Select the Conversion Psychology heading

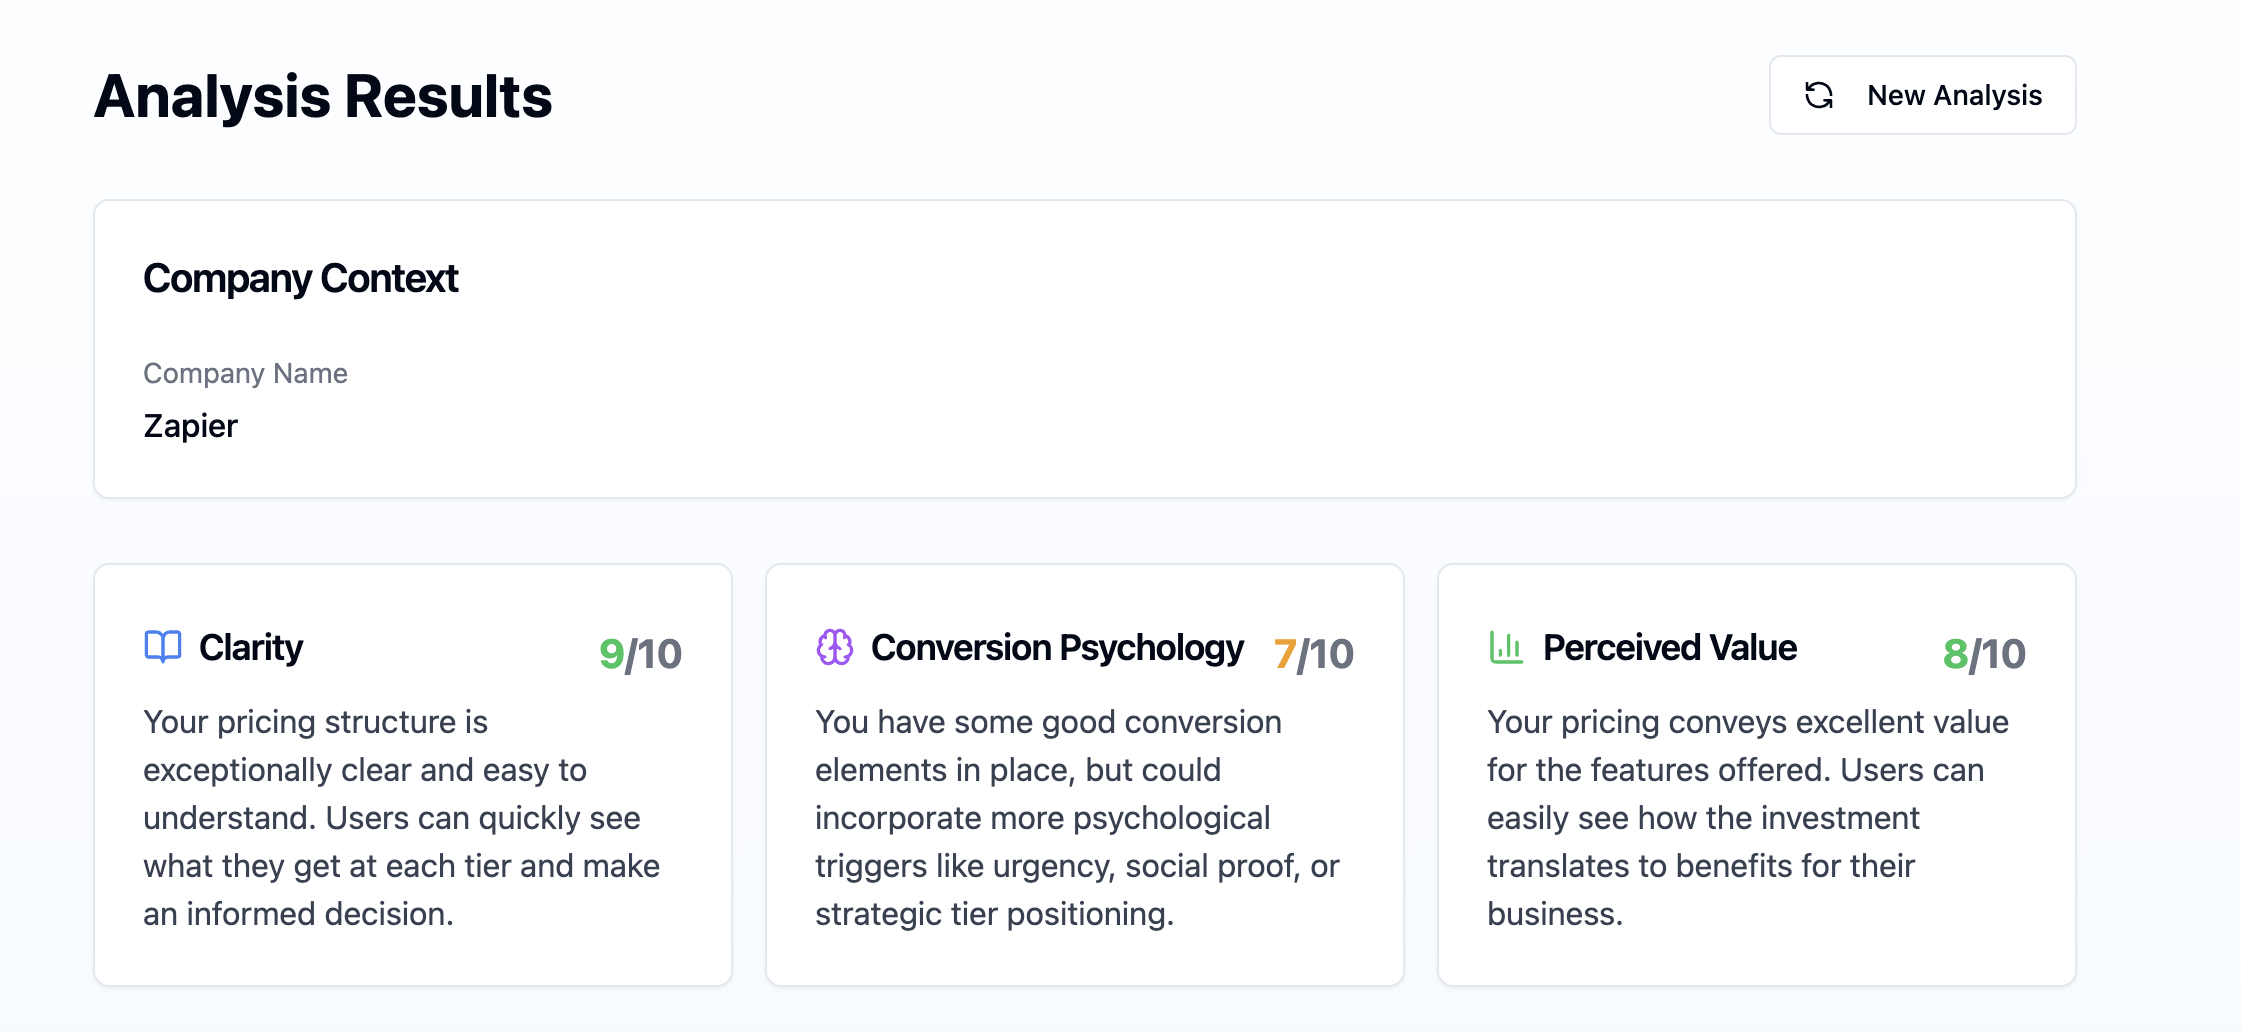(1057, 648)
